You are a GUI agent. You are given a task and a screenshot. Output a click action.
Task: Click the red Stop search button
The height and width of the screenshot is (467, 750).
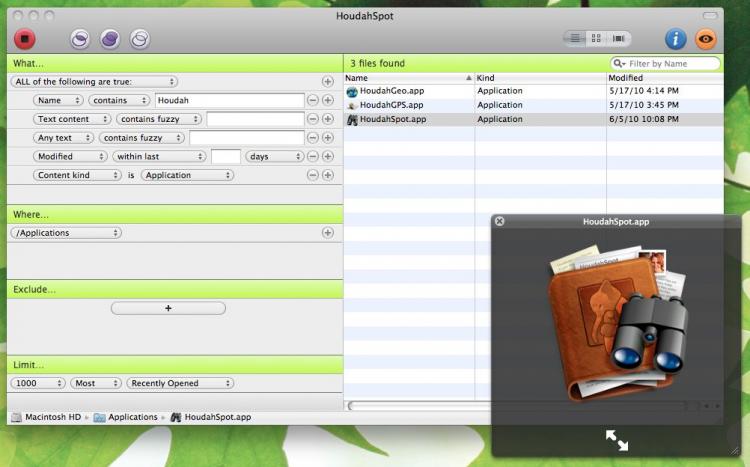click(x=25, y=39)
